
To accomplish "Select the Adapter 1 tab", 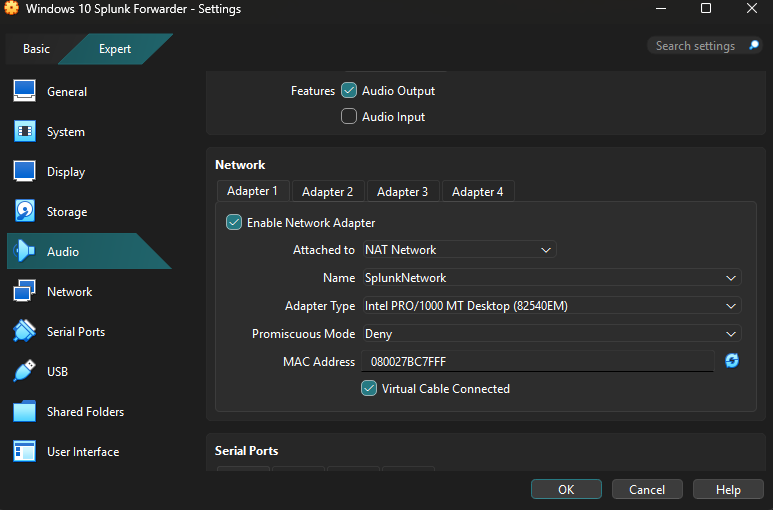I will click(252, 191).
